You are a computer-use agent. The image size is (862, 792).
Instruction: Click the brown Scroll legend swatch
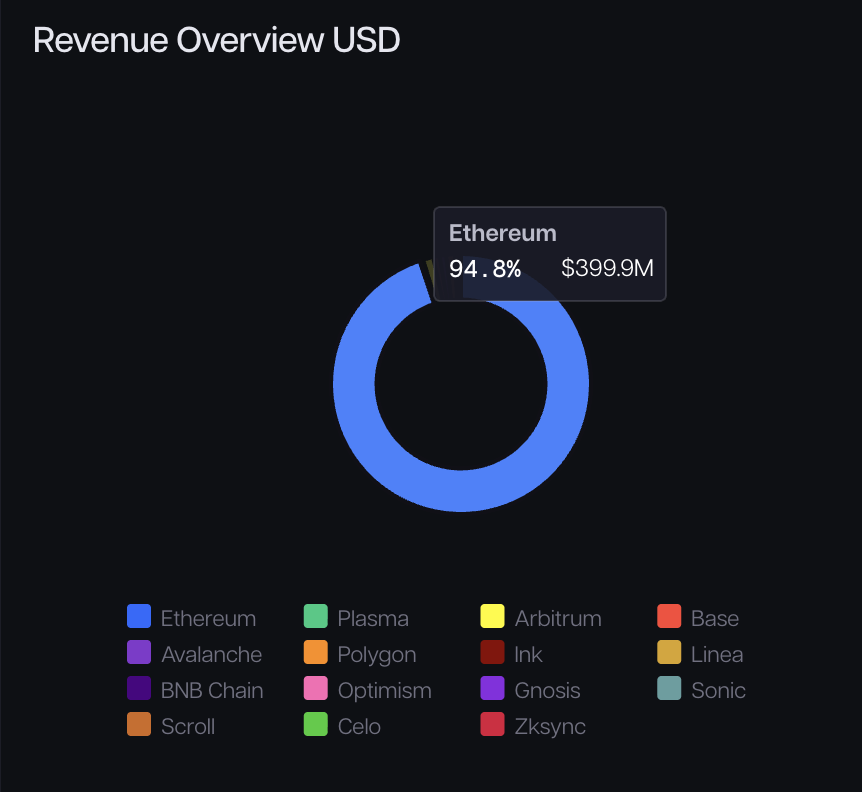tap(139, 724)
